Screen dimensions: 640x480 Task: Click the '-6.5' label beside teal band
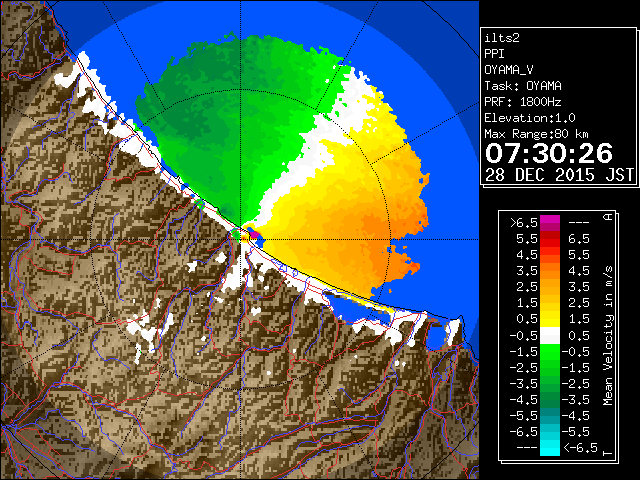524,431
